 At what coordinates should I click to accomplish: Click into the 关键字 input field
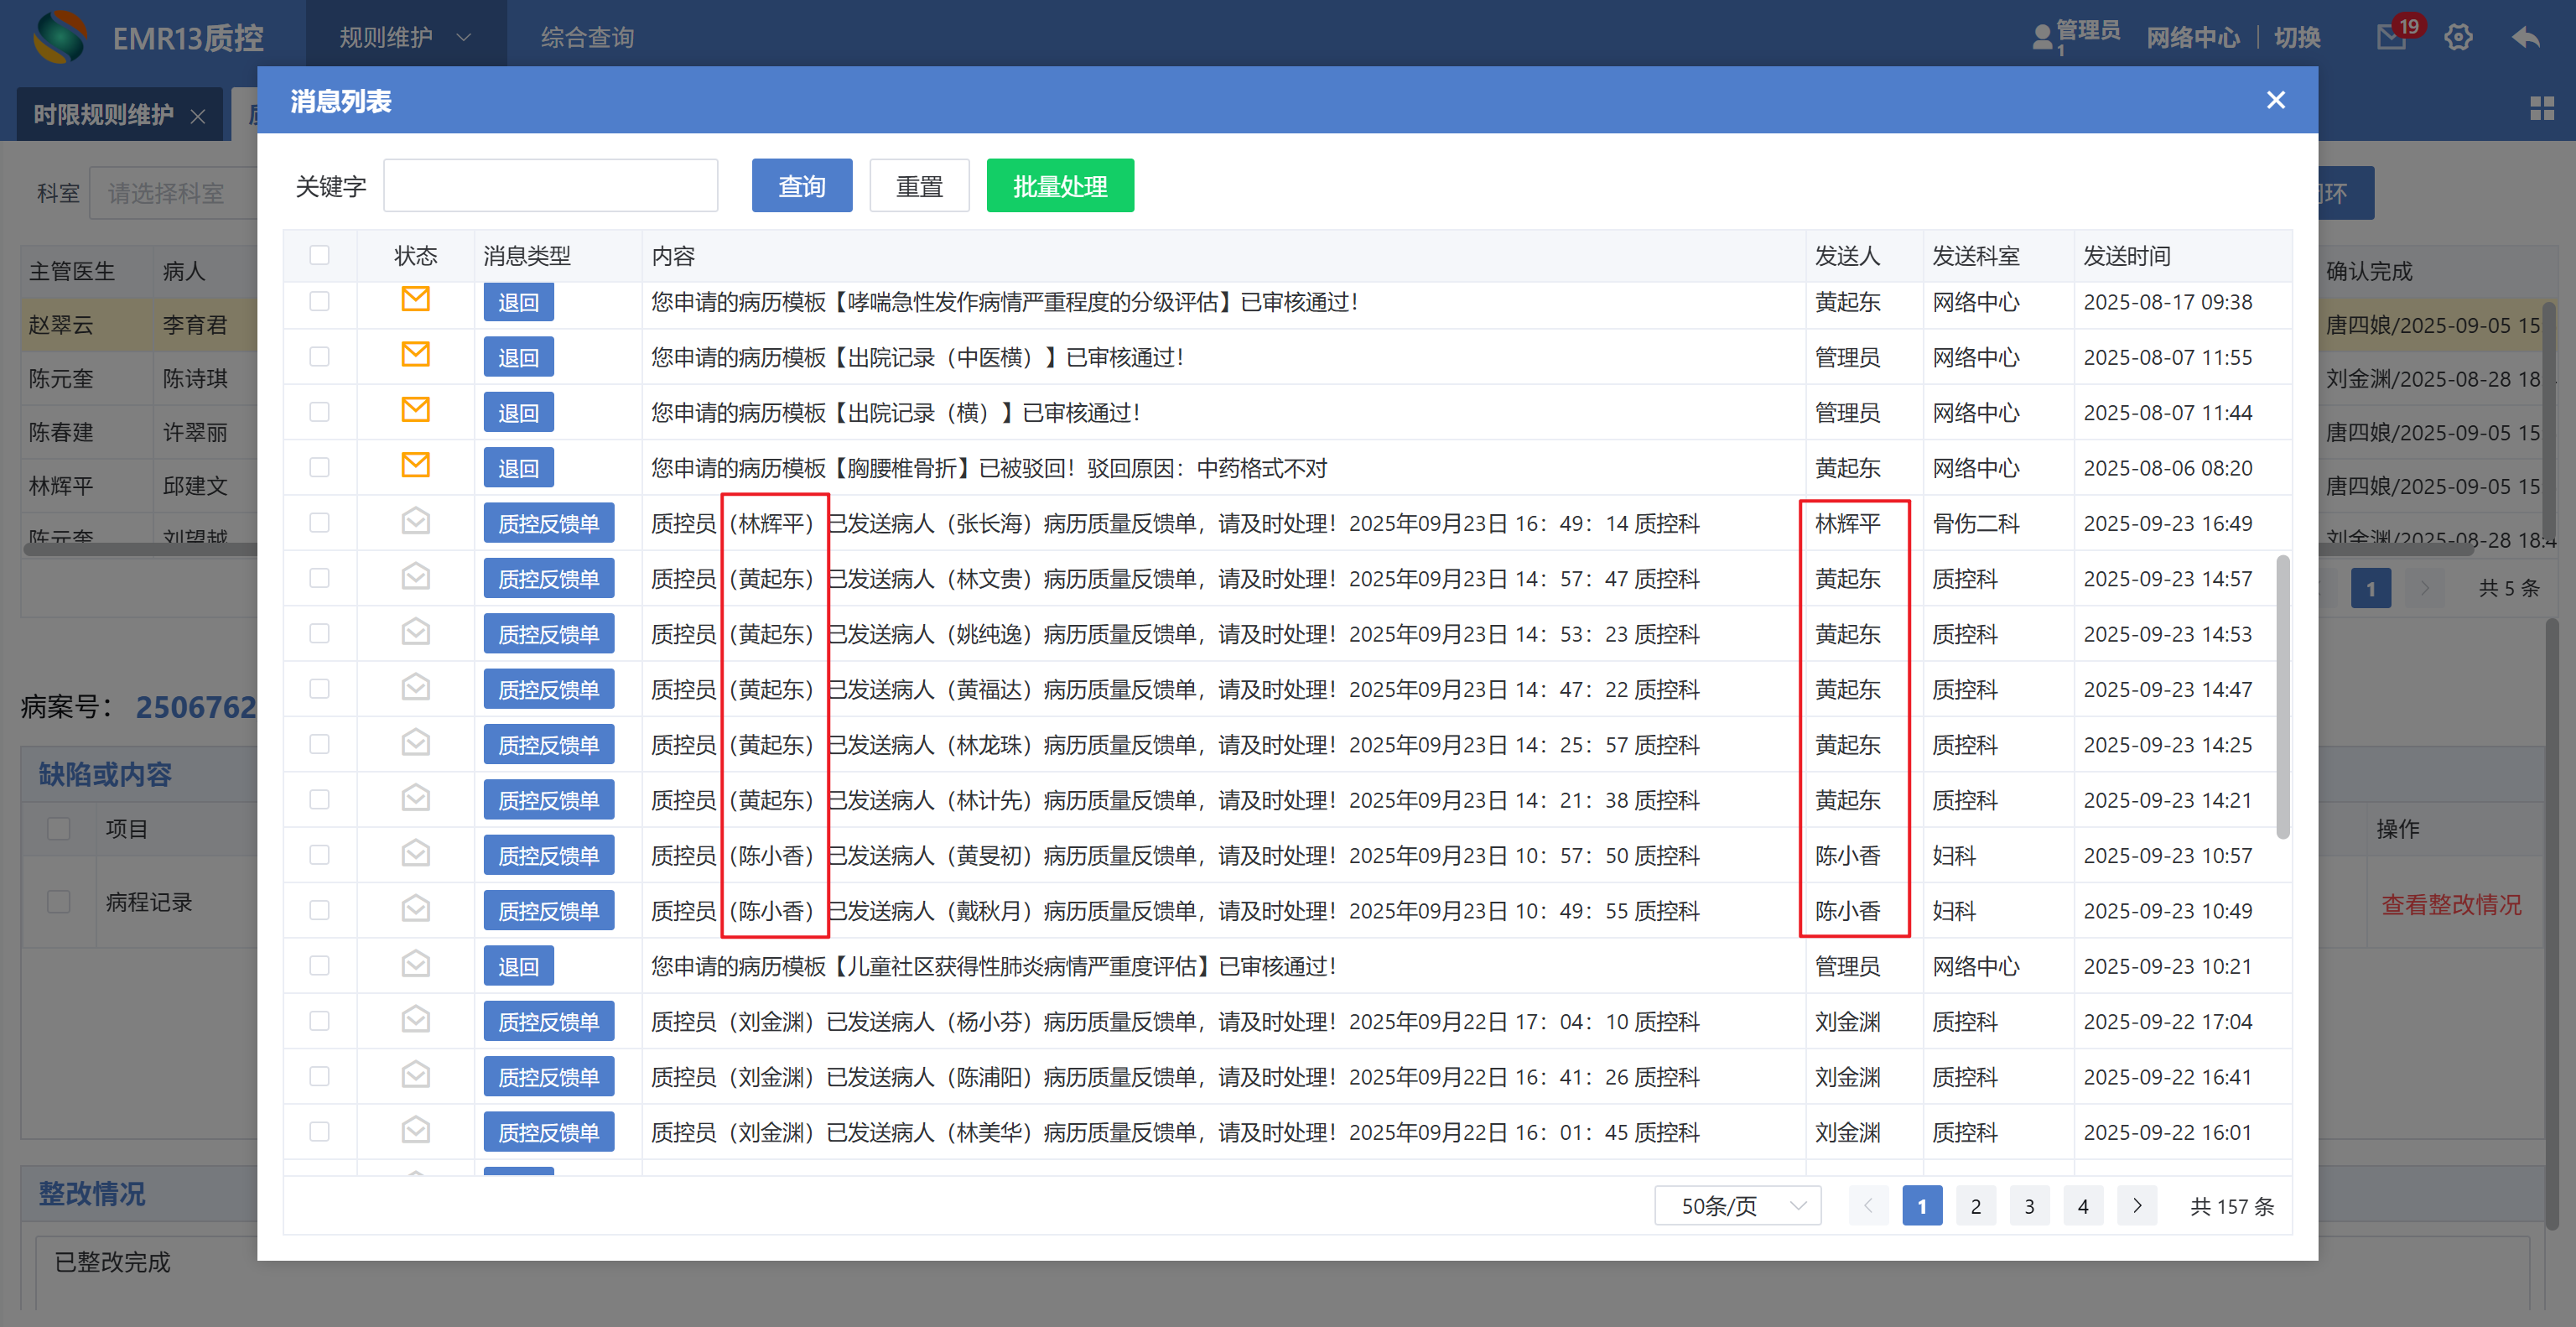click(551, 186)
